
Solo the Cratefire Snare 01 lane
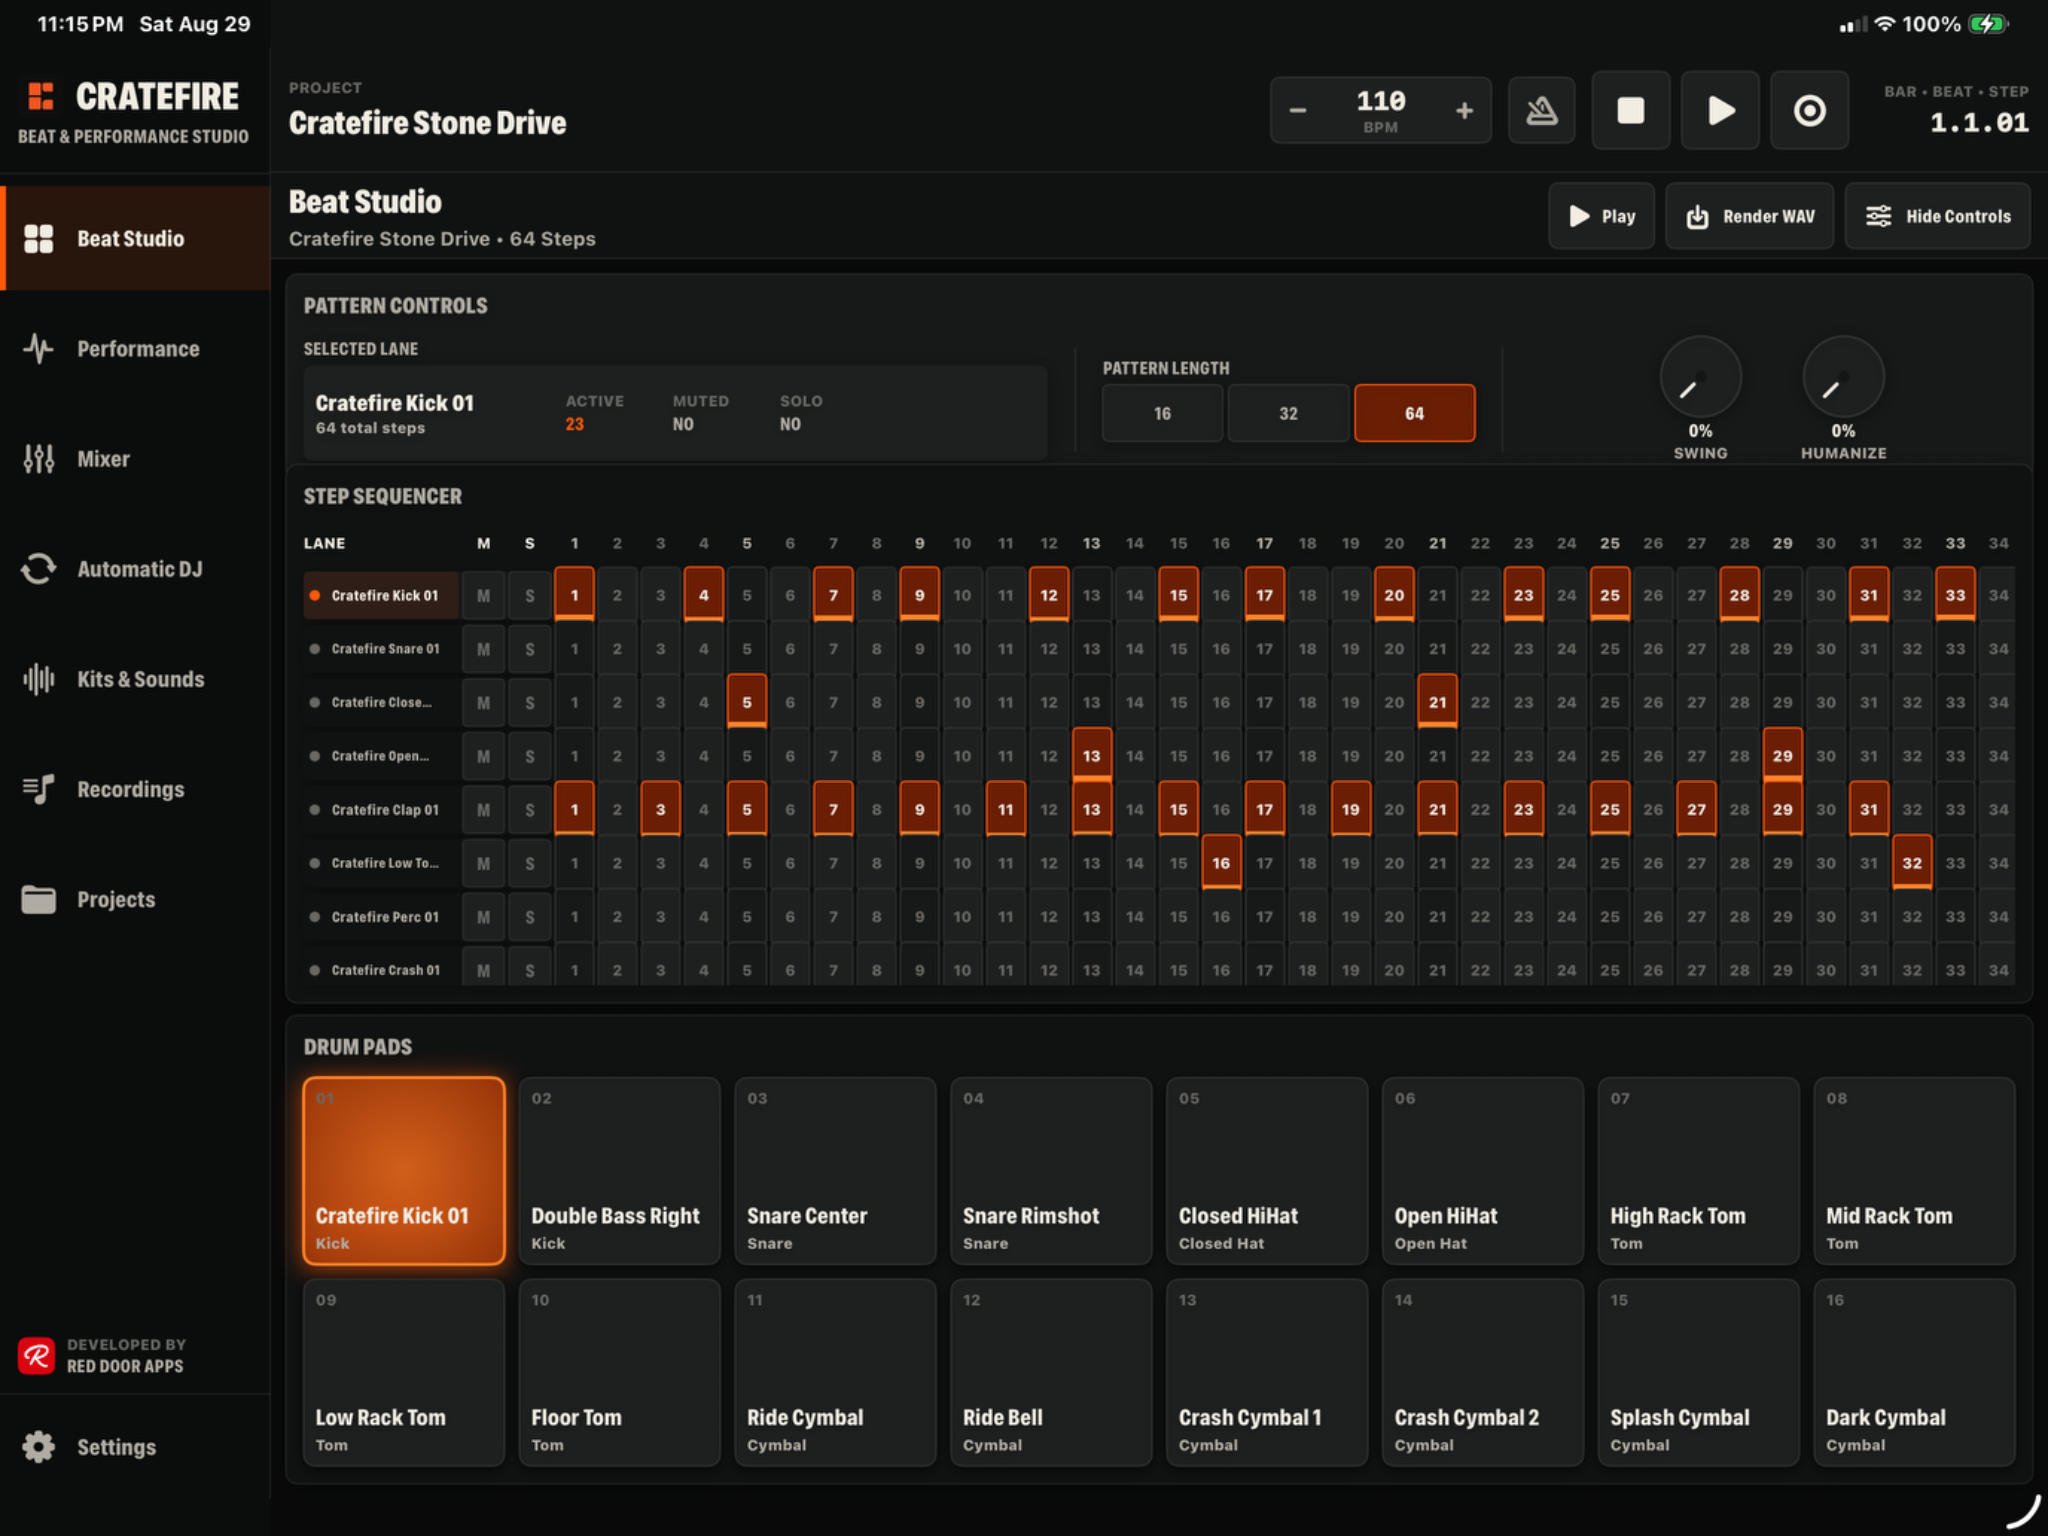click(x=530, y=649)
